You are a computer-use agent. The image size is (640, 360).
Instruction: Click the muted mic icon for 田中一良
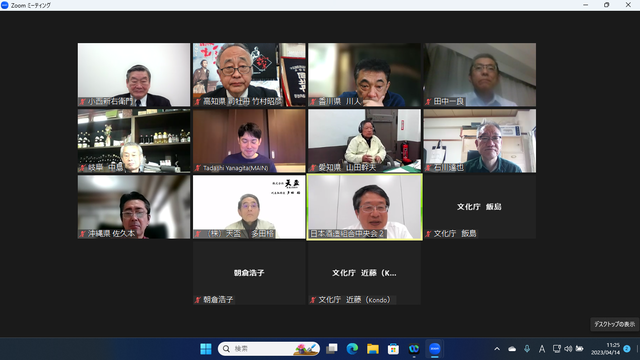click(x=428, y=102)
